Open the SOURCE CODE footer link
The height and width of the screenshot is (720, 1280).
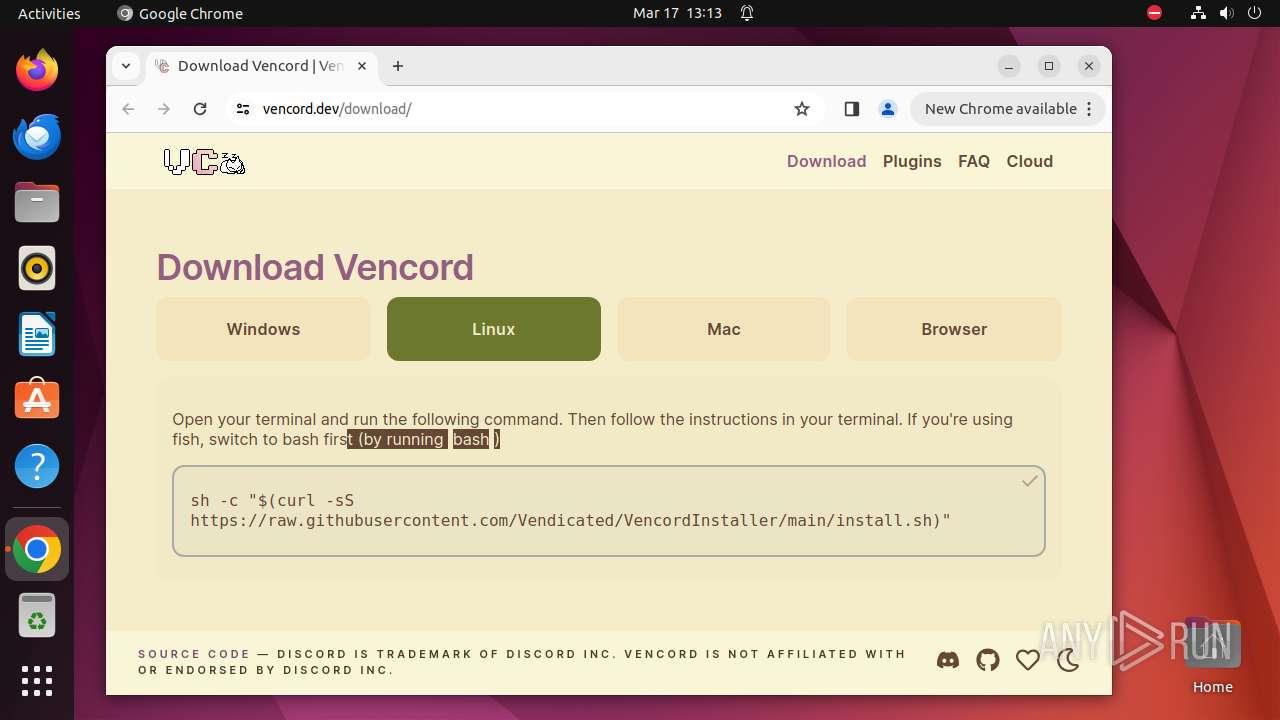pos(194,654)
